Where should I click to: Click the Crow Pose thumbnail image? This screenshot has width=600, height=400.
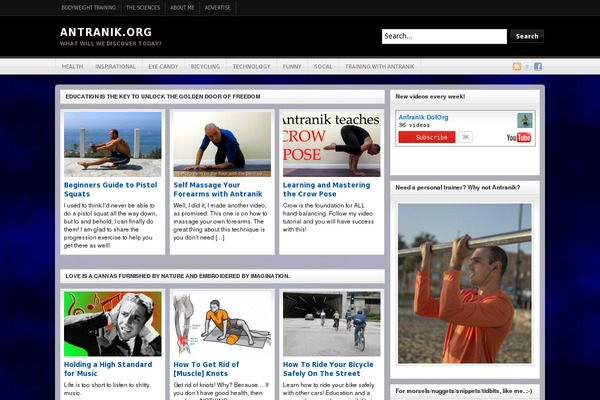coord(331,144)
